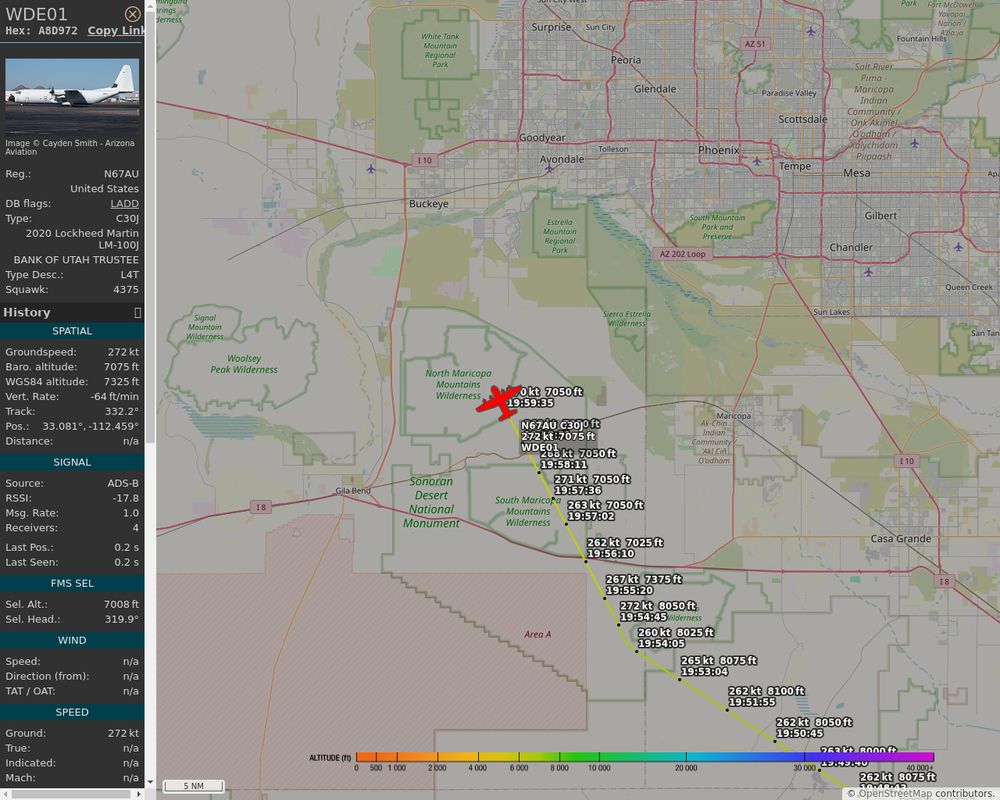The height and width of the screenshot is (800, 1000).
Task: Click the Phoenix Sky Harbor airport icon
Action: tap(756, 161)
